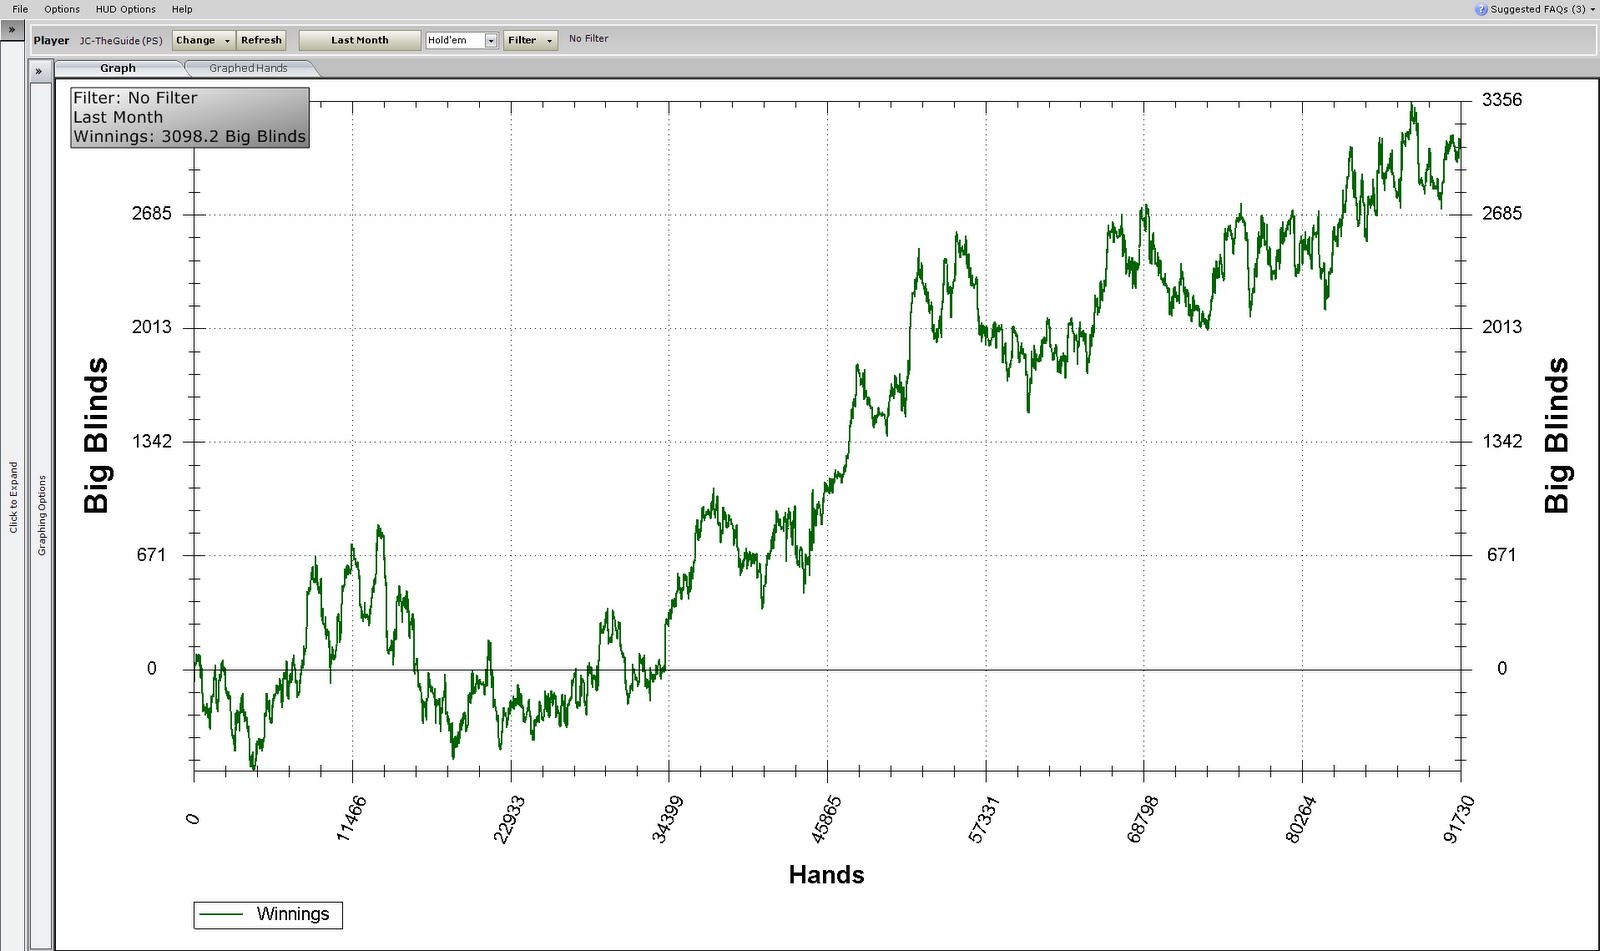
Task: Click the Winnings: 3098.2 Big Blinds text
Action: (x=189, y=137)
